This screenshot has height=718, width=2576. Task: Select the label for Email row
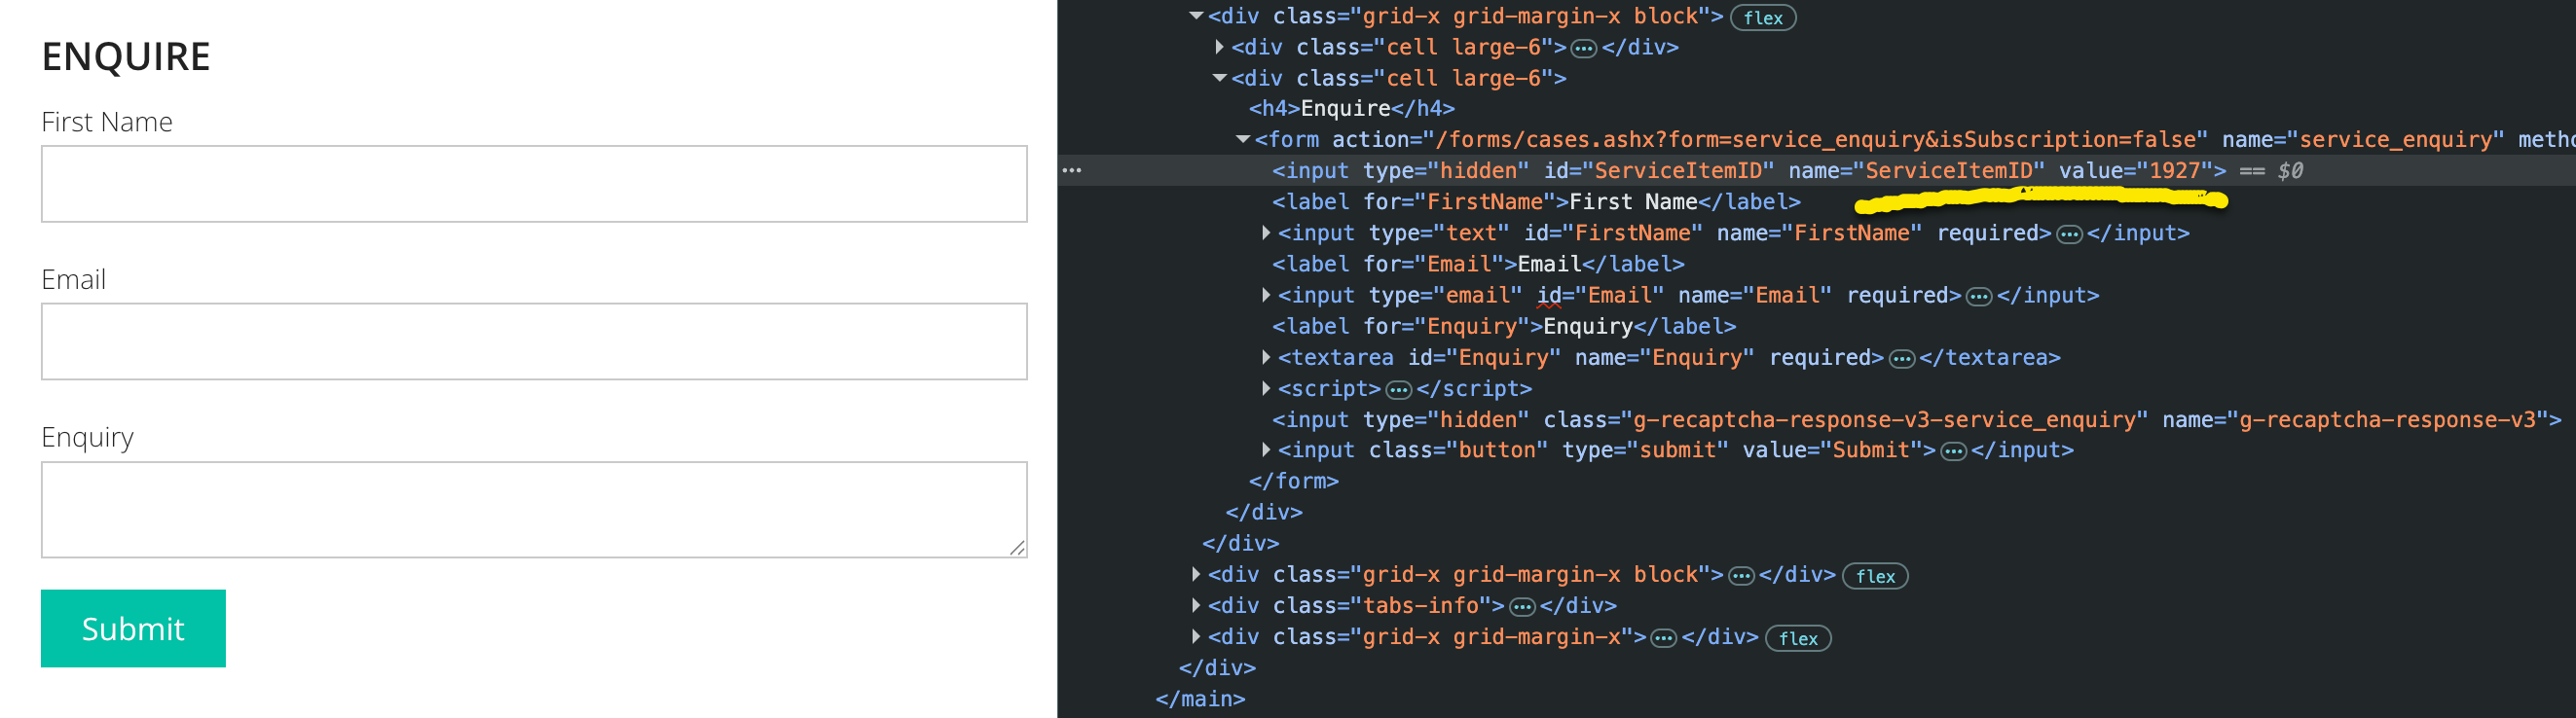point(1478,264)
